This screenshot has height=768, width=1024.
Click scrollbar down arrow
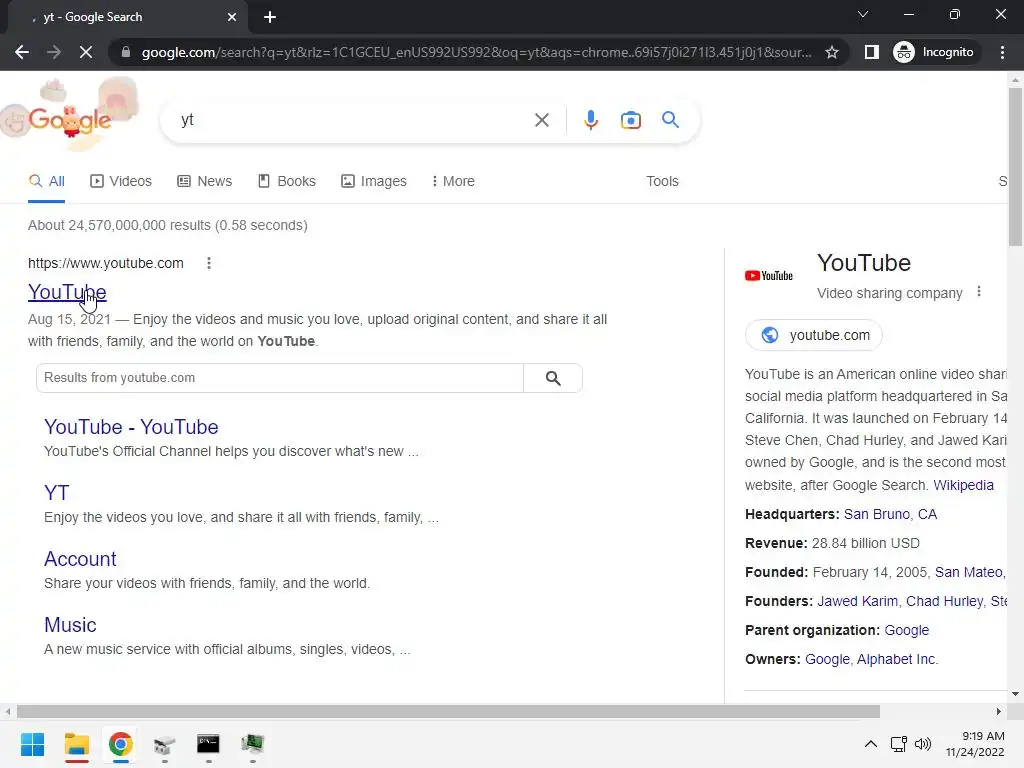tap(1015, 694)
